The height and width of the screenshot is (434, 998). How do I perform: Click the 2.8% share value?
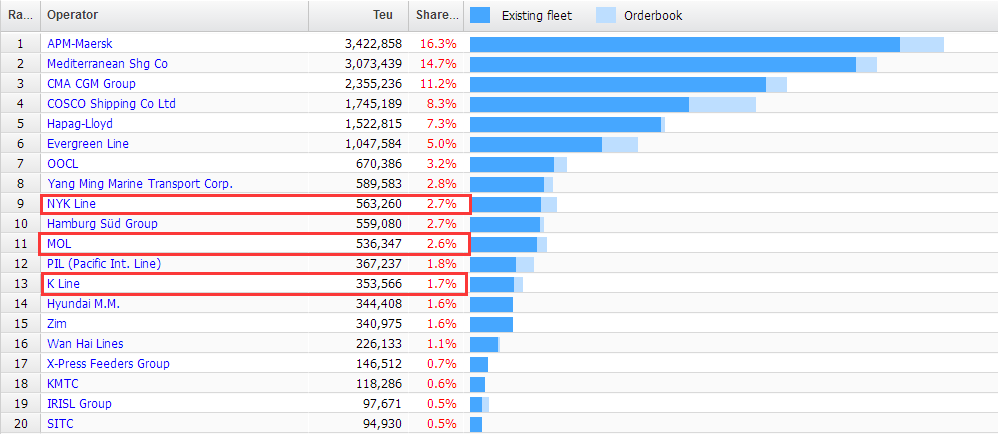click(x=441, y=184)
